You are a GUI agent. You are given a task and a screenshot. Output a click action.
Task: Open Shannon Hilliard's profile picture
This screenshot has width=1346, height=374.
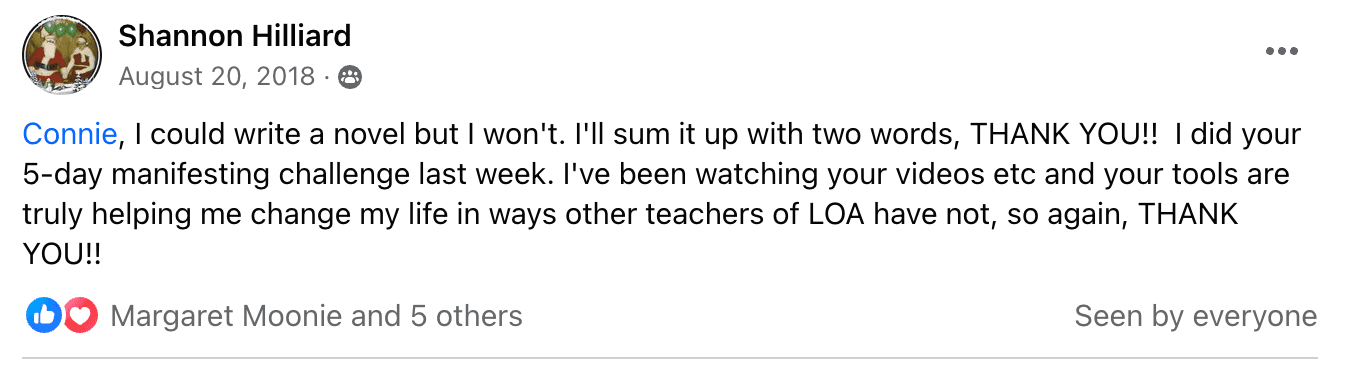(62, 56)
